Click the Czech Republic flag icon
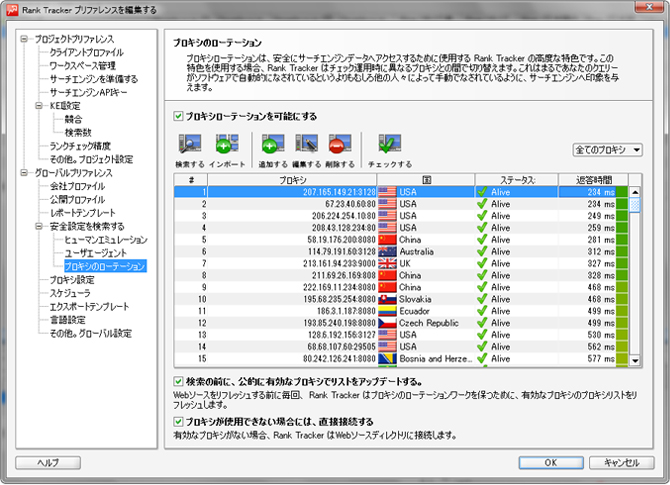Screen dimensions: 670x485 click(387, 323)
